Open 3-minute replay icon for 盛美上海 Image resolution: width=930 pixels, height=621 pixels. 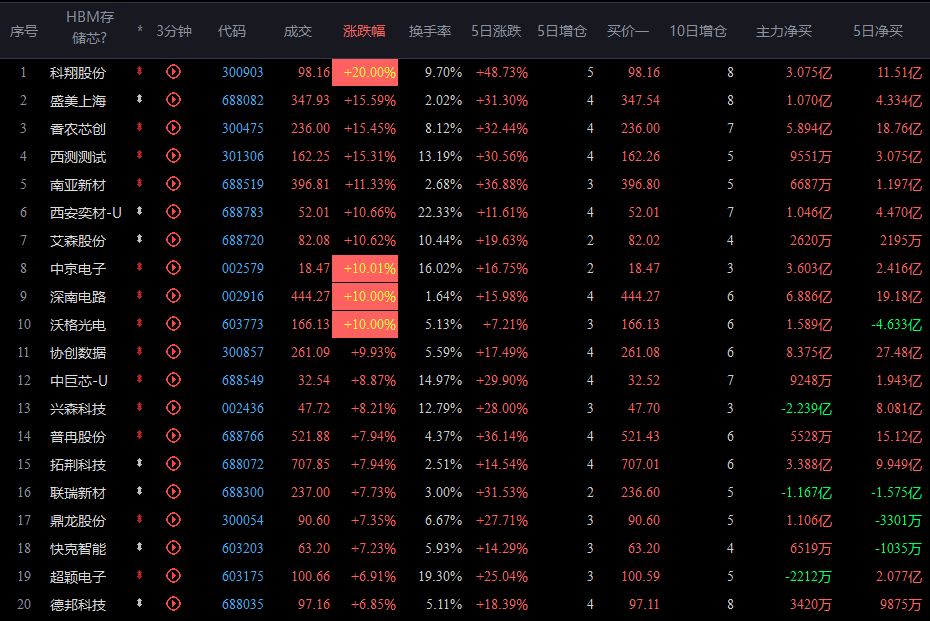click(173, 100)
